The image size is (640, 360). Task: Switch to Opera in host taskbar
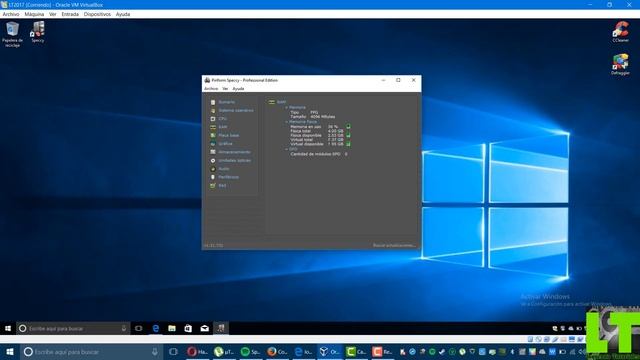[198, 352]
